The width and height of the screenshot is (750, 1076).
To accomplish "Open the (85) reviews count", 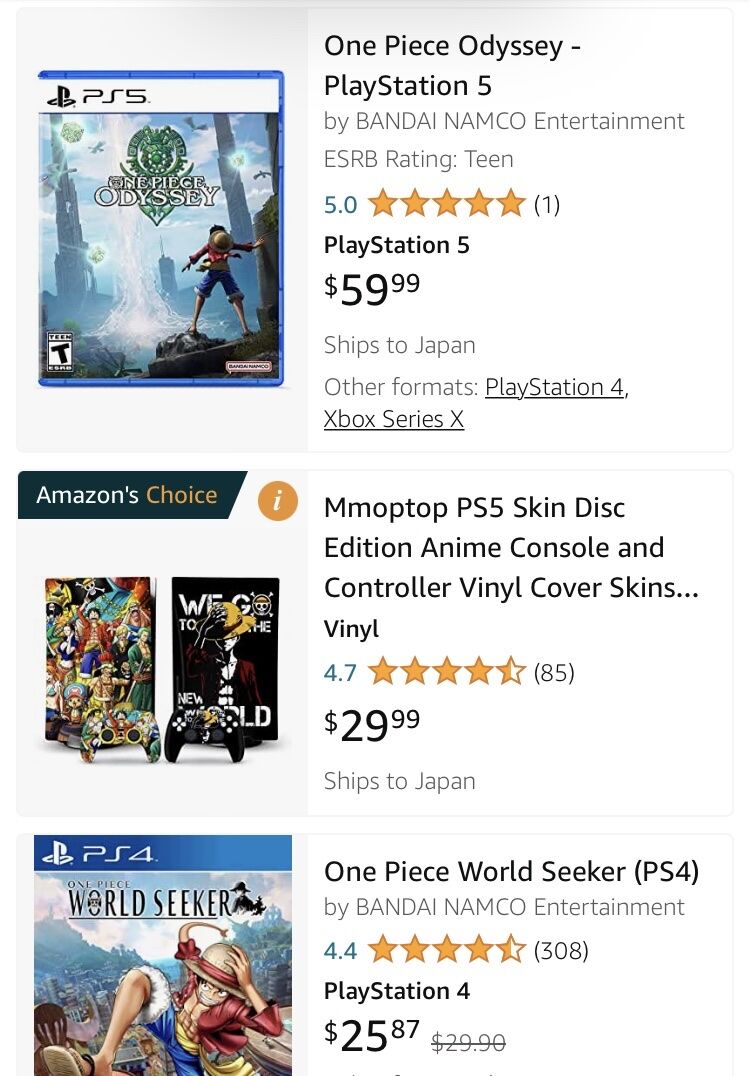I will [554, 672].
